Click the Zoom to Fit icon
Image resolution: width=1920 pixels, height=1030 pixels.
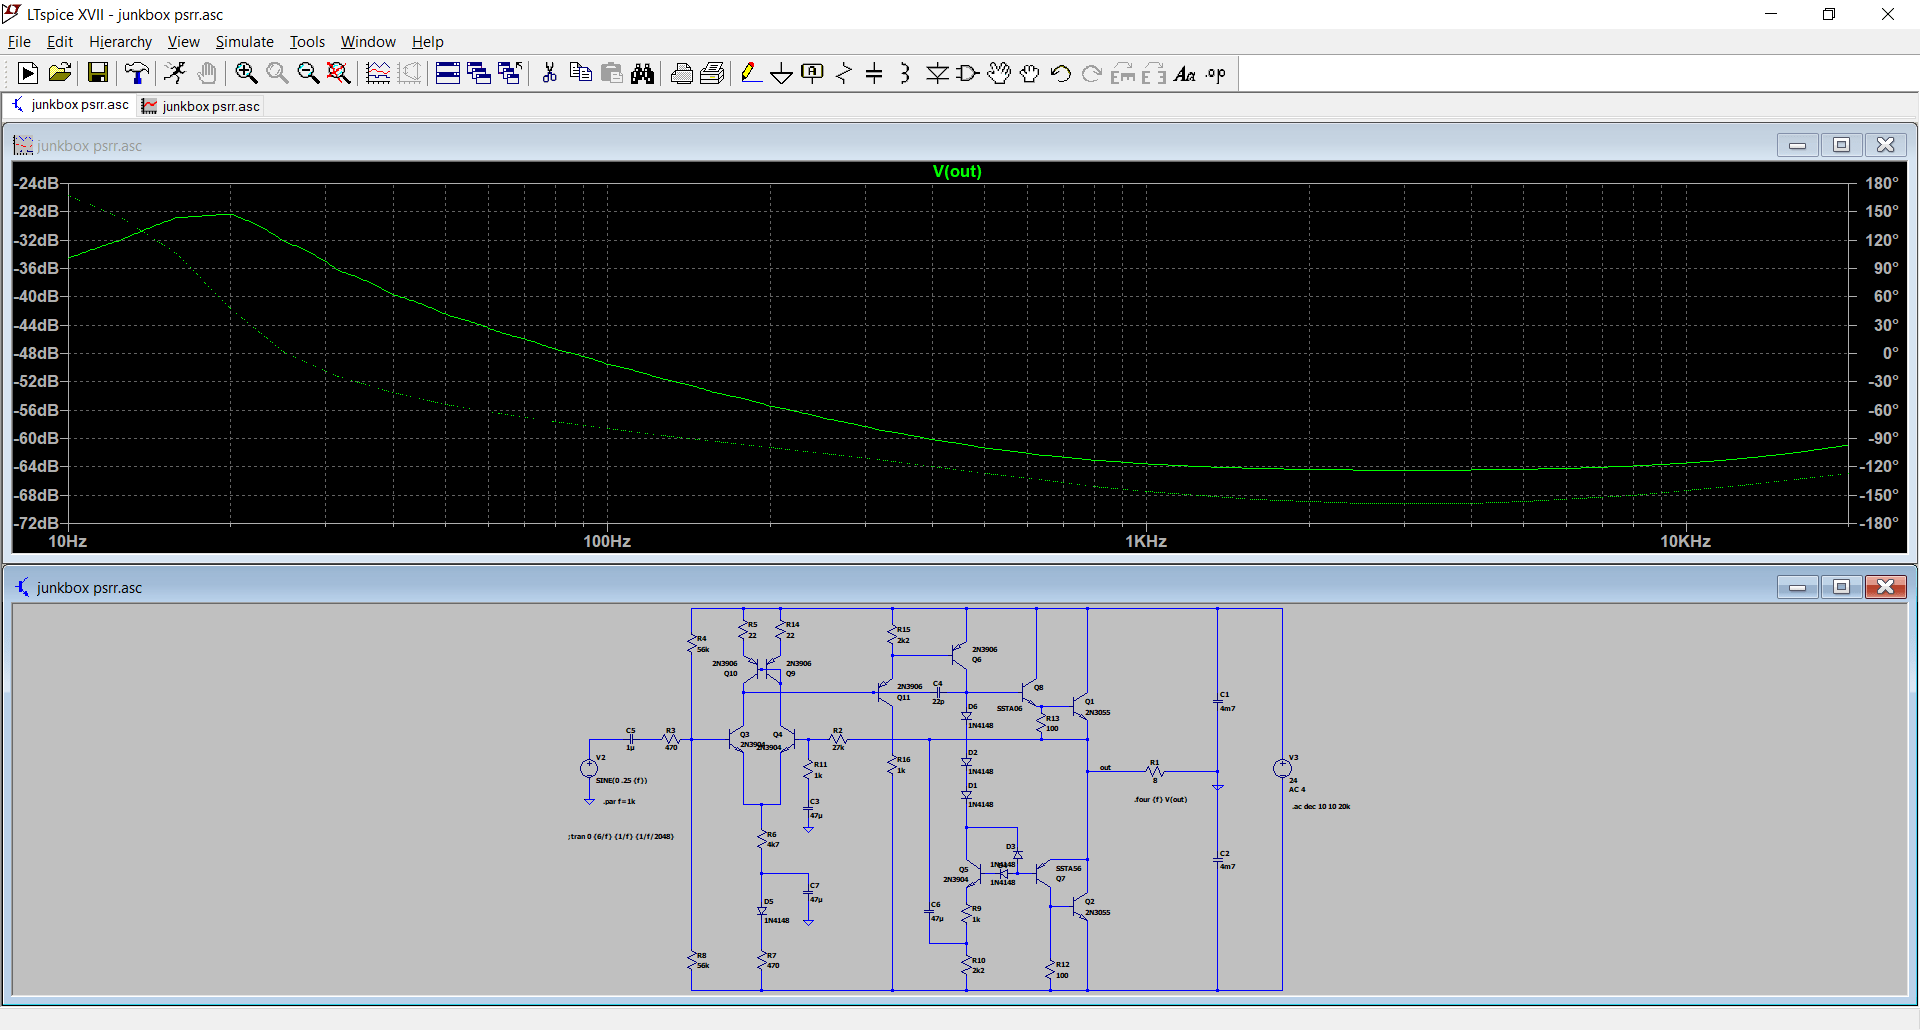[x=339, y=73]
